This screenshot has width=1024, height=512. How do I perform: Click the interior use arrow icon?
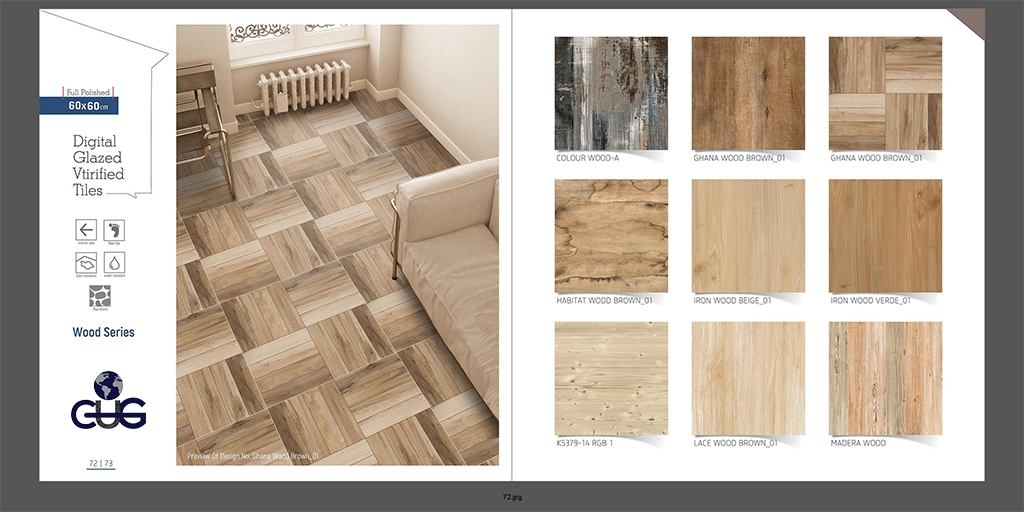click(86, 230)
